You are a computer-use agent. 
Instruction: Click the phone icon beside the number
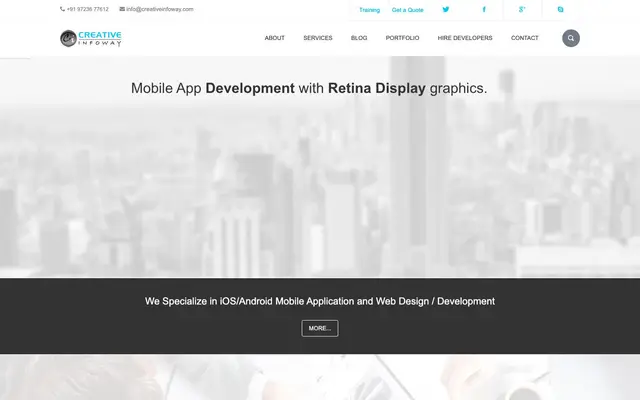click(x=62, y=9)
